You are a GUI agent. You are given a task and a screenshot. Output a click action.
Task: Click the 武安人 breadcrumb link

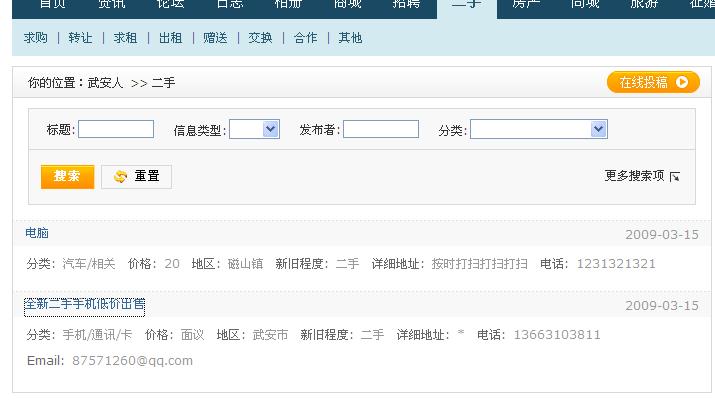point(105,83)
